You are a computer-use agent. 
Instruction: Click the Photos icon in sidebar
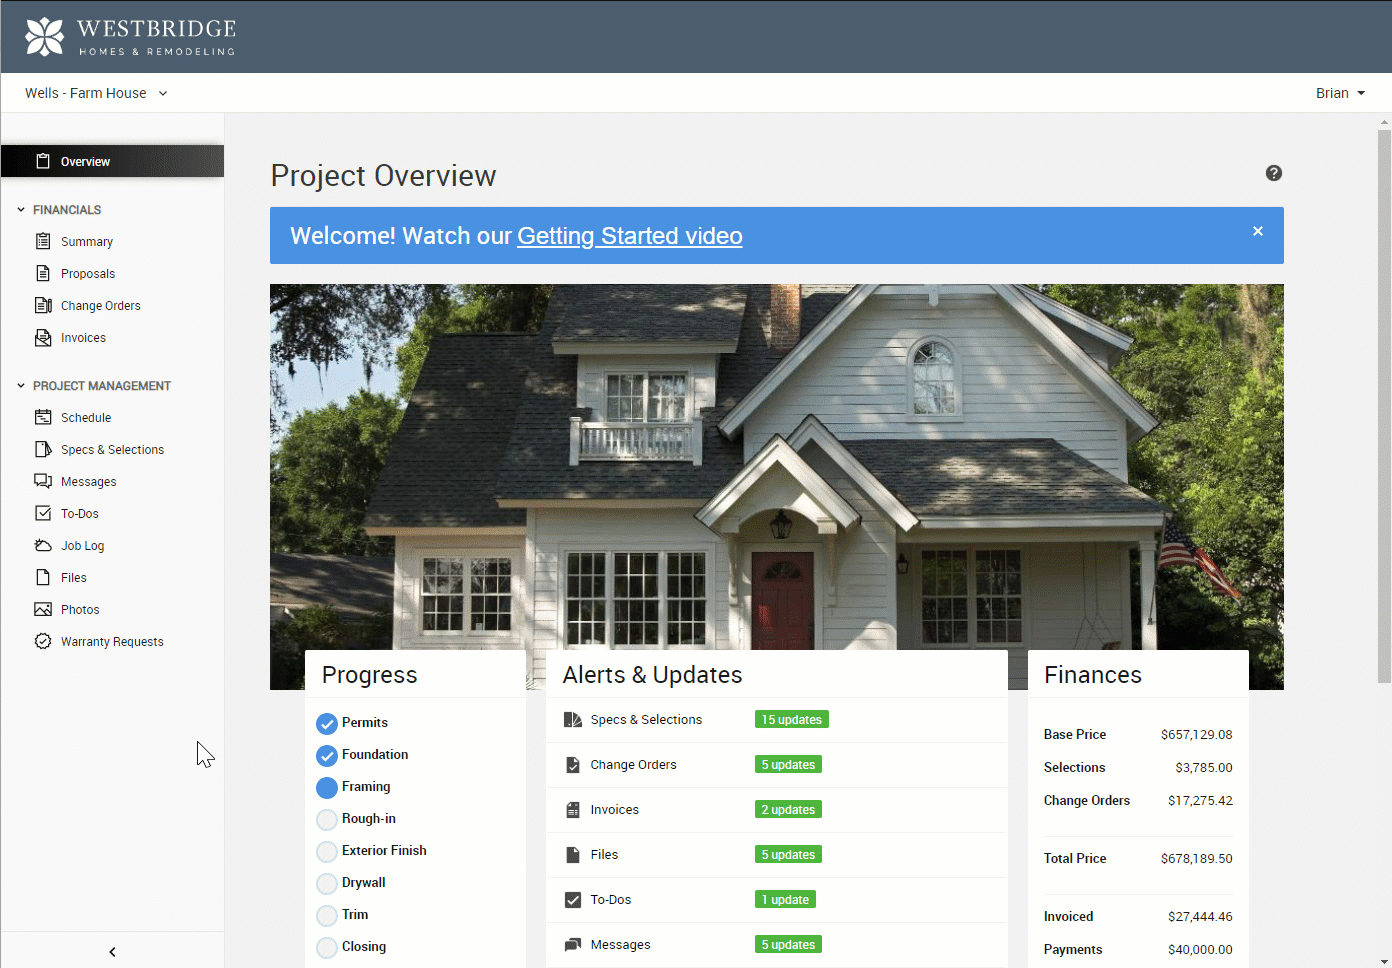pos(43,609)
